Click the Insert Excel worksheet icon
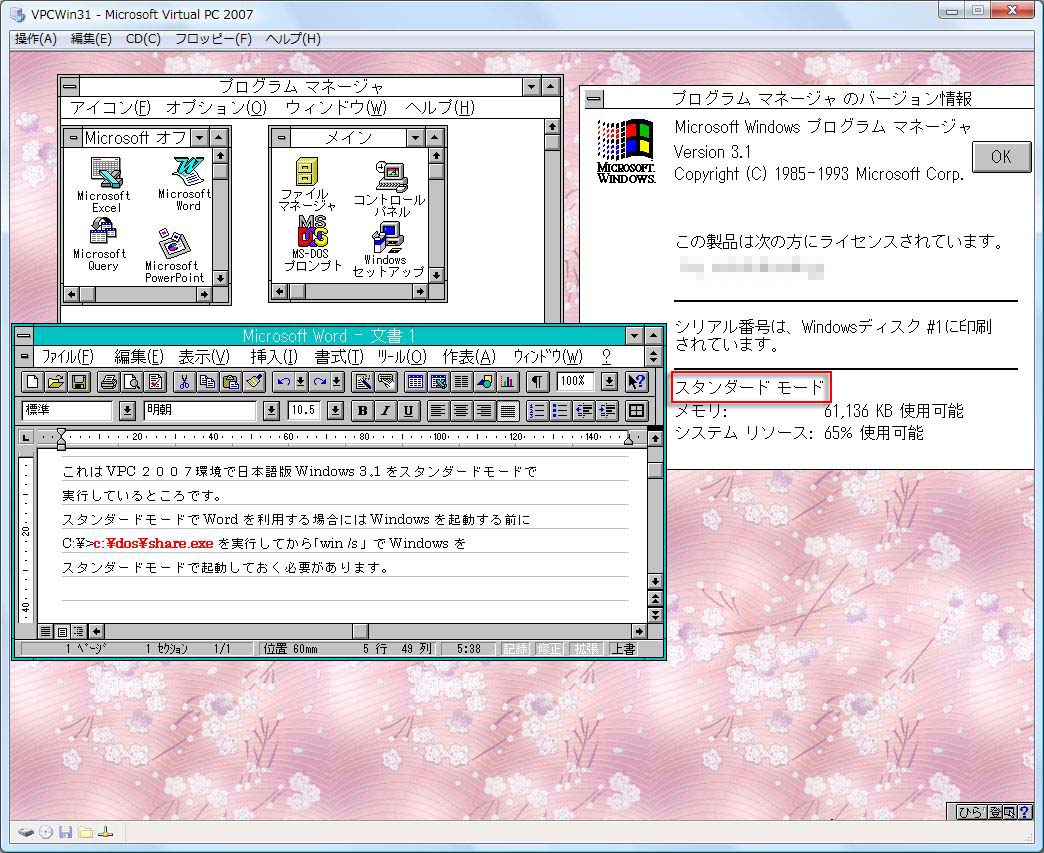This screenshot has width=1044, height=853. (x=438, y=382)
